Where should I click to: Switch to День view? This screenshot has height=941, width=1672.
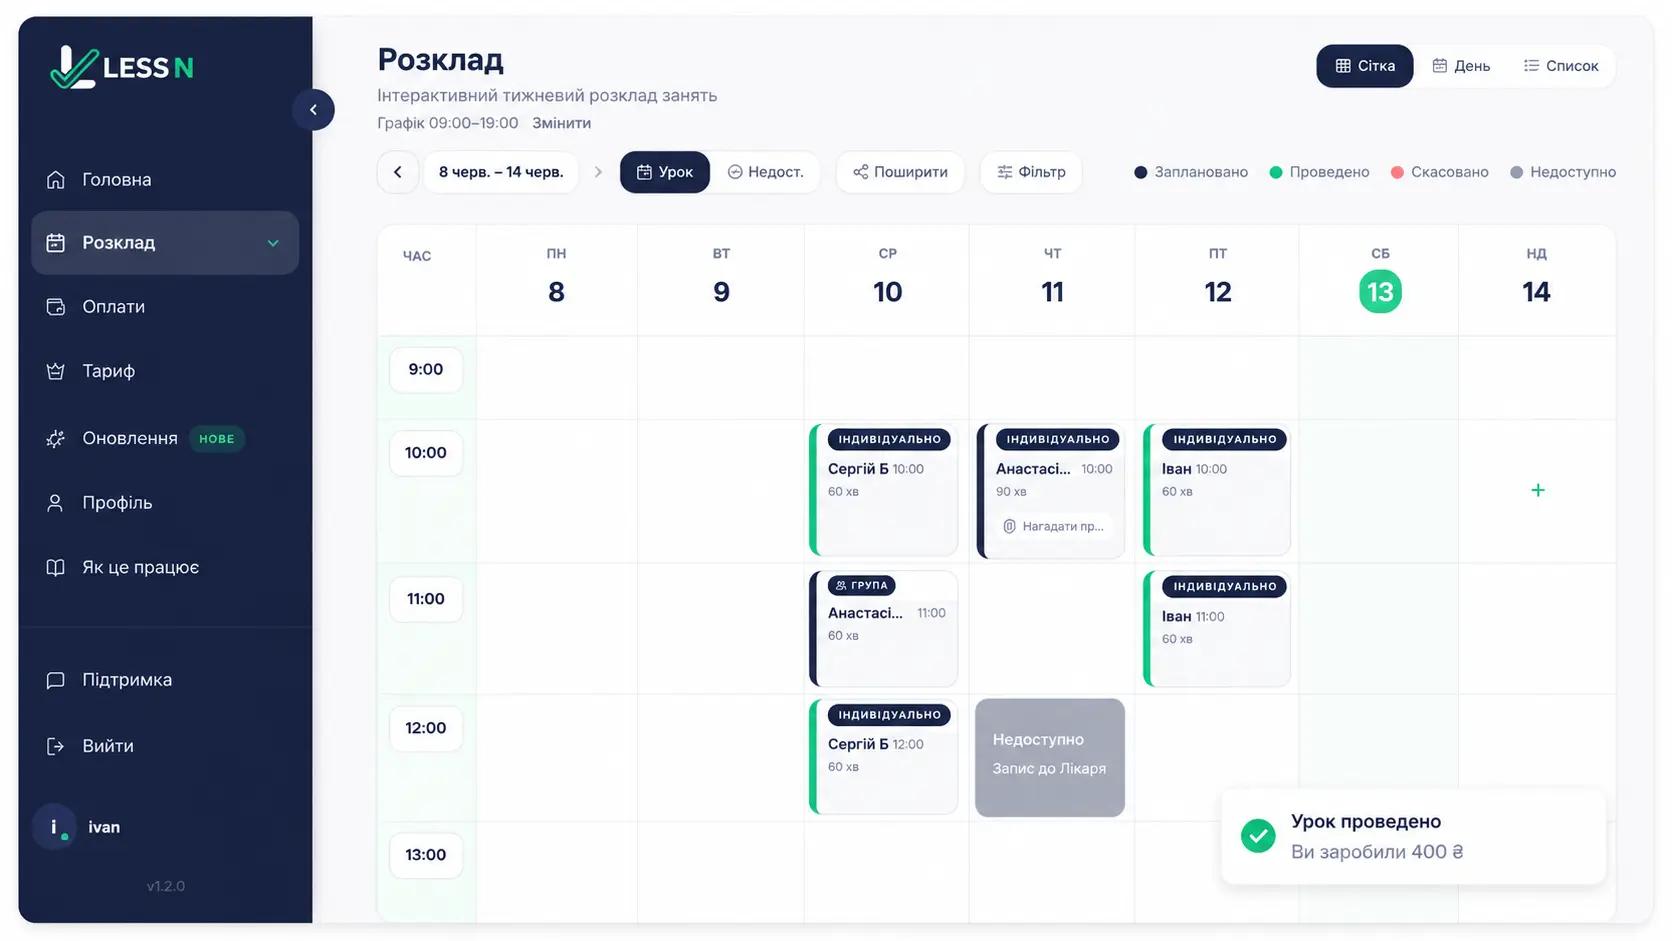(1461, 66)
